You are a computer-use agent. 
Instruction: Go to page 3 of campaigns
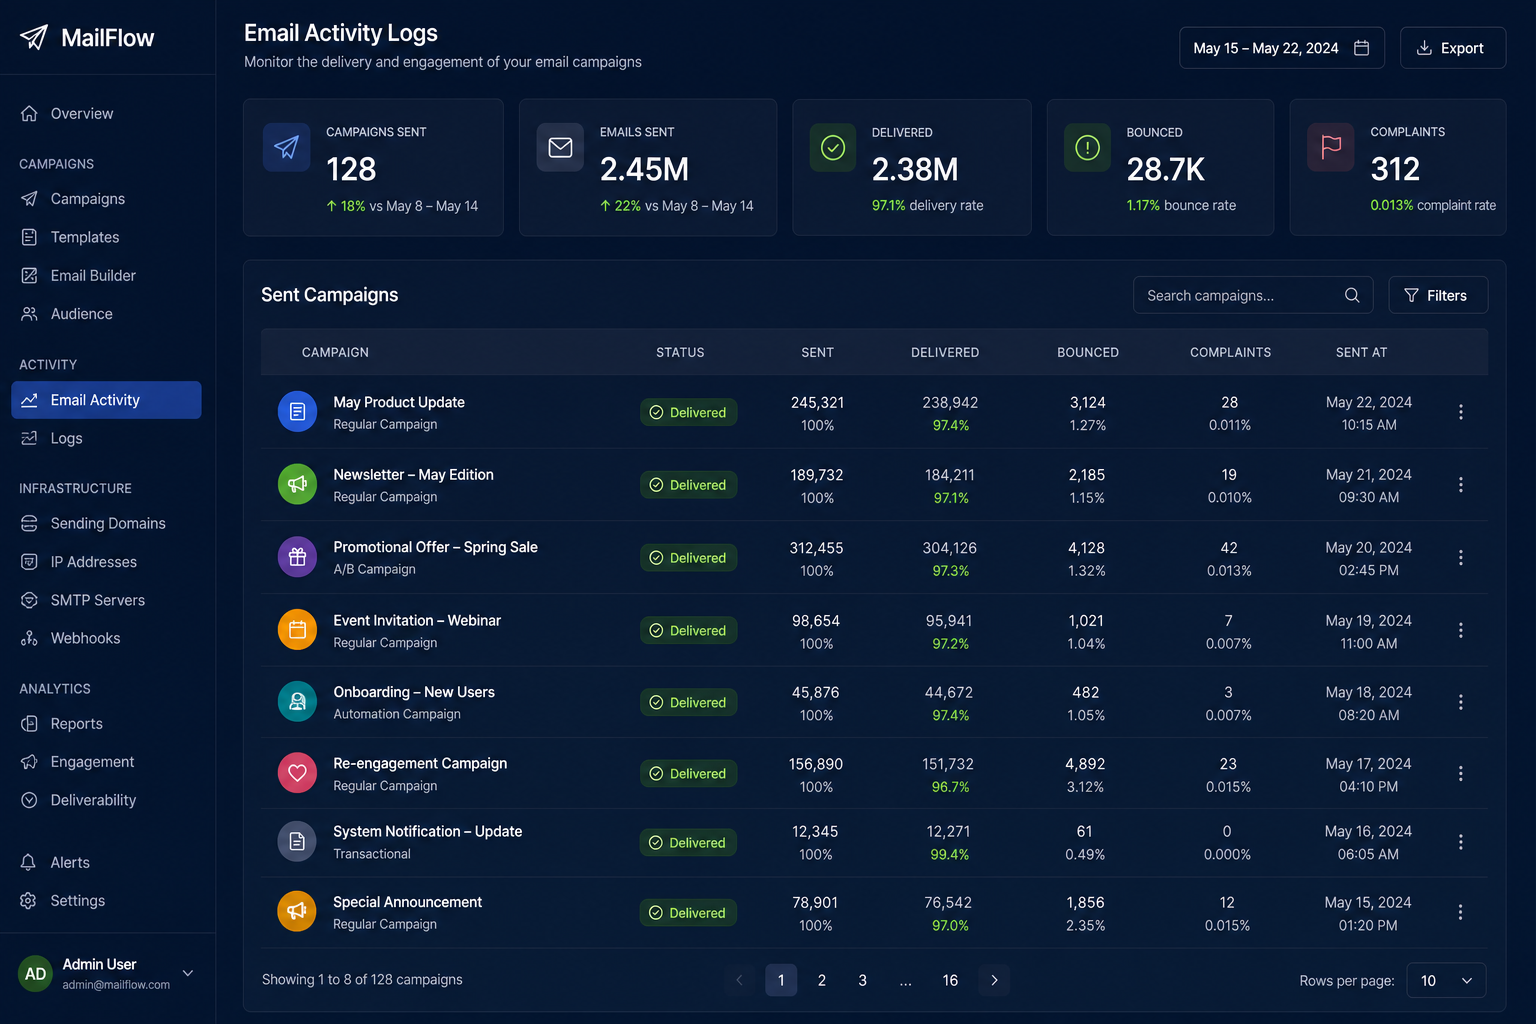[x=862, y=980]
